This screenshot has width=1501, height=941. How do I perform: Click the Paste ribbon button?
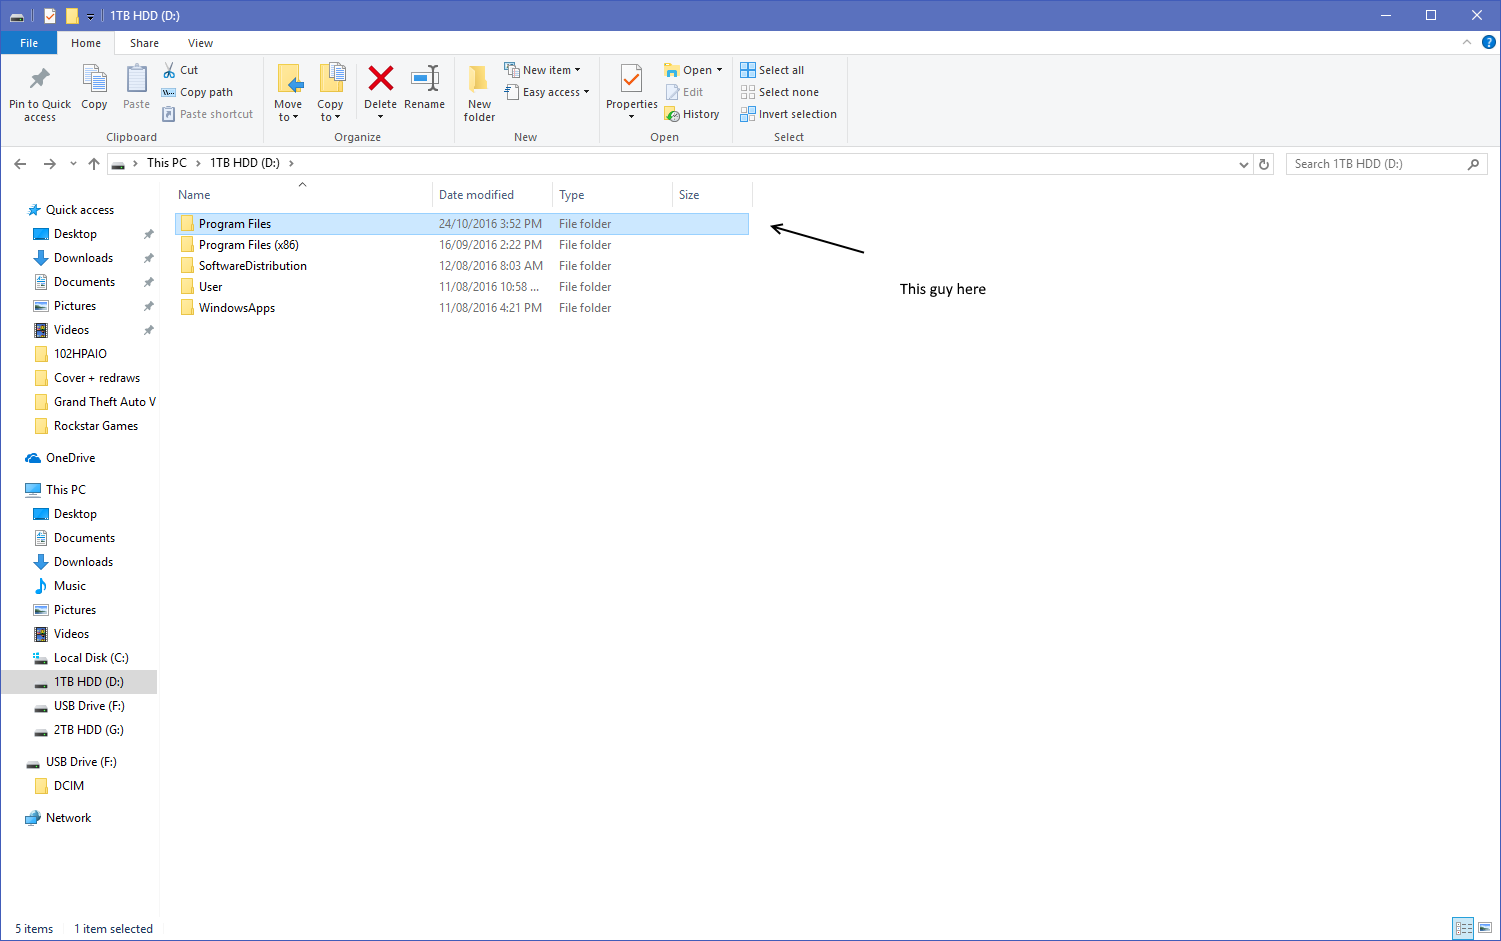click(136, 87)
